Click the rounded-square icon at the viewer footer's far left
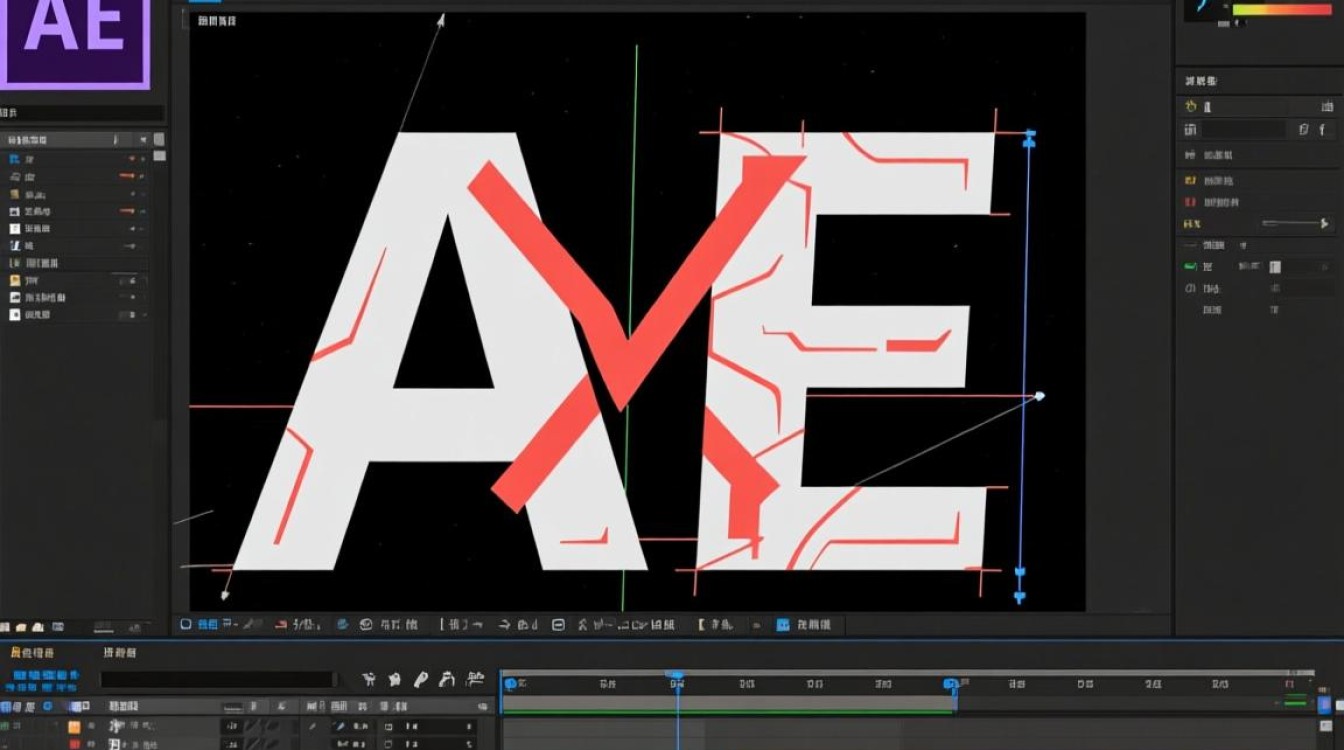 [x=185, y=624]
